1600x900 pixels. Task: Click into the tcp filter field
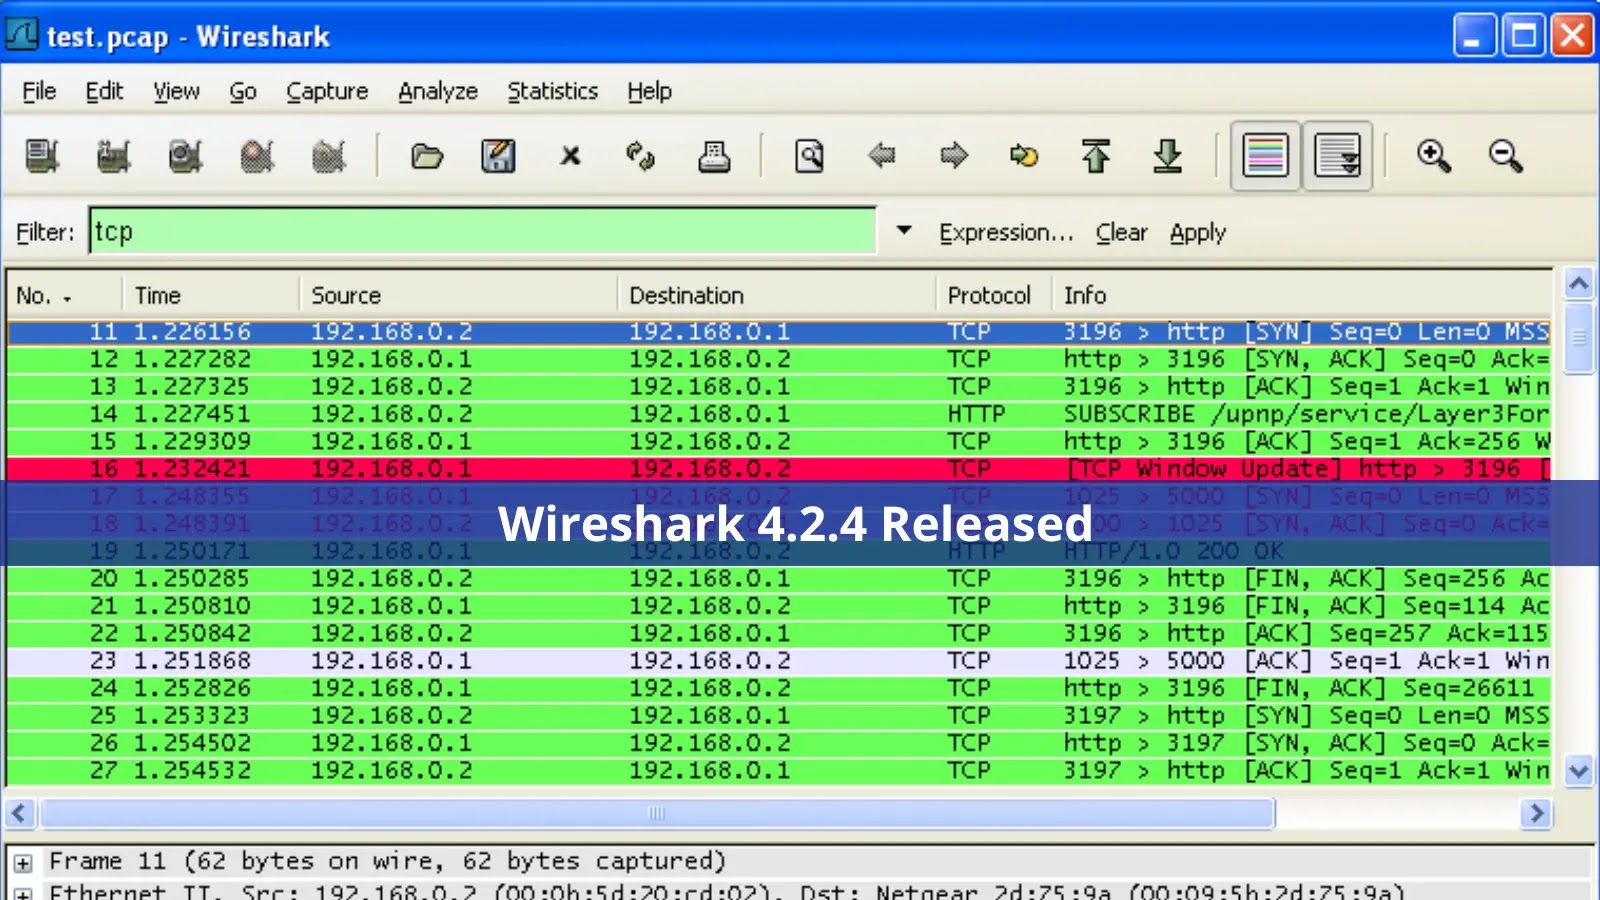483,231
